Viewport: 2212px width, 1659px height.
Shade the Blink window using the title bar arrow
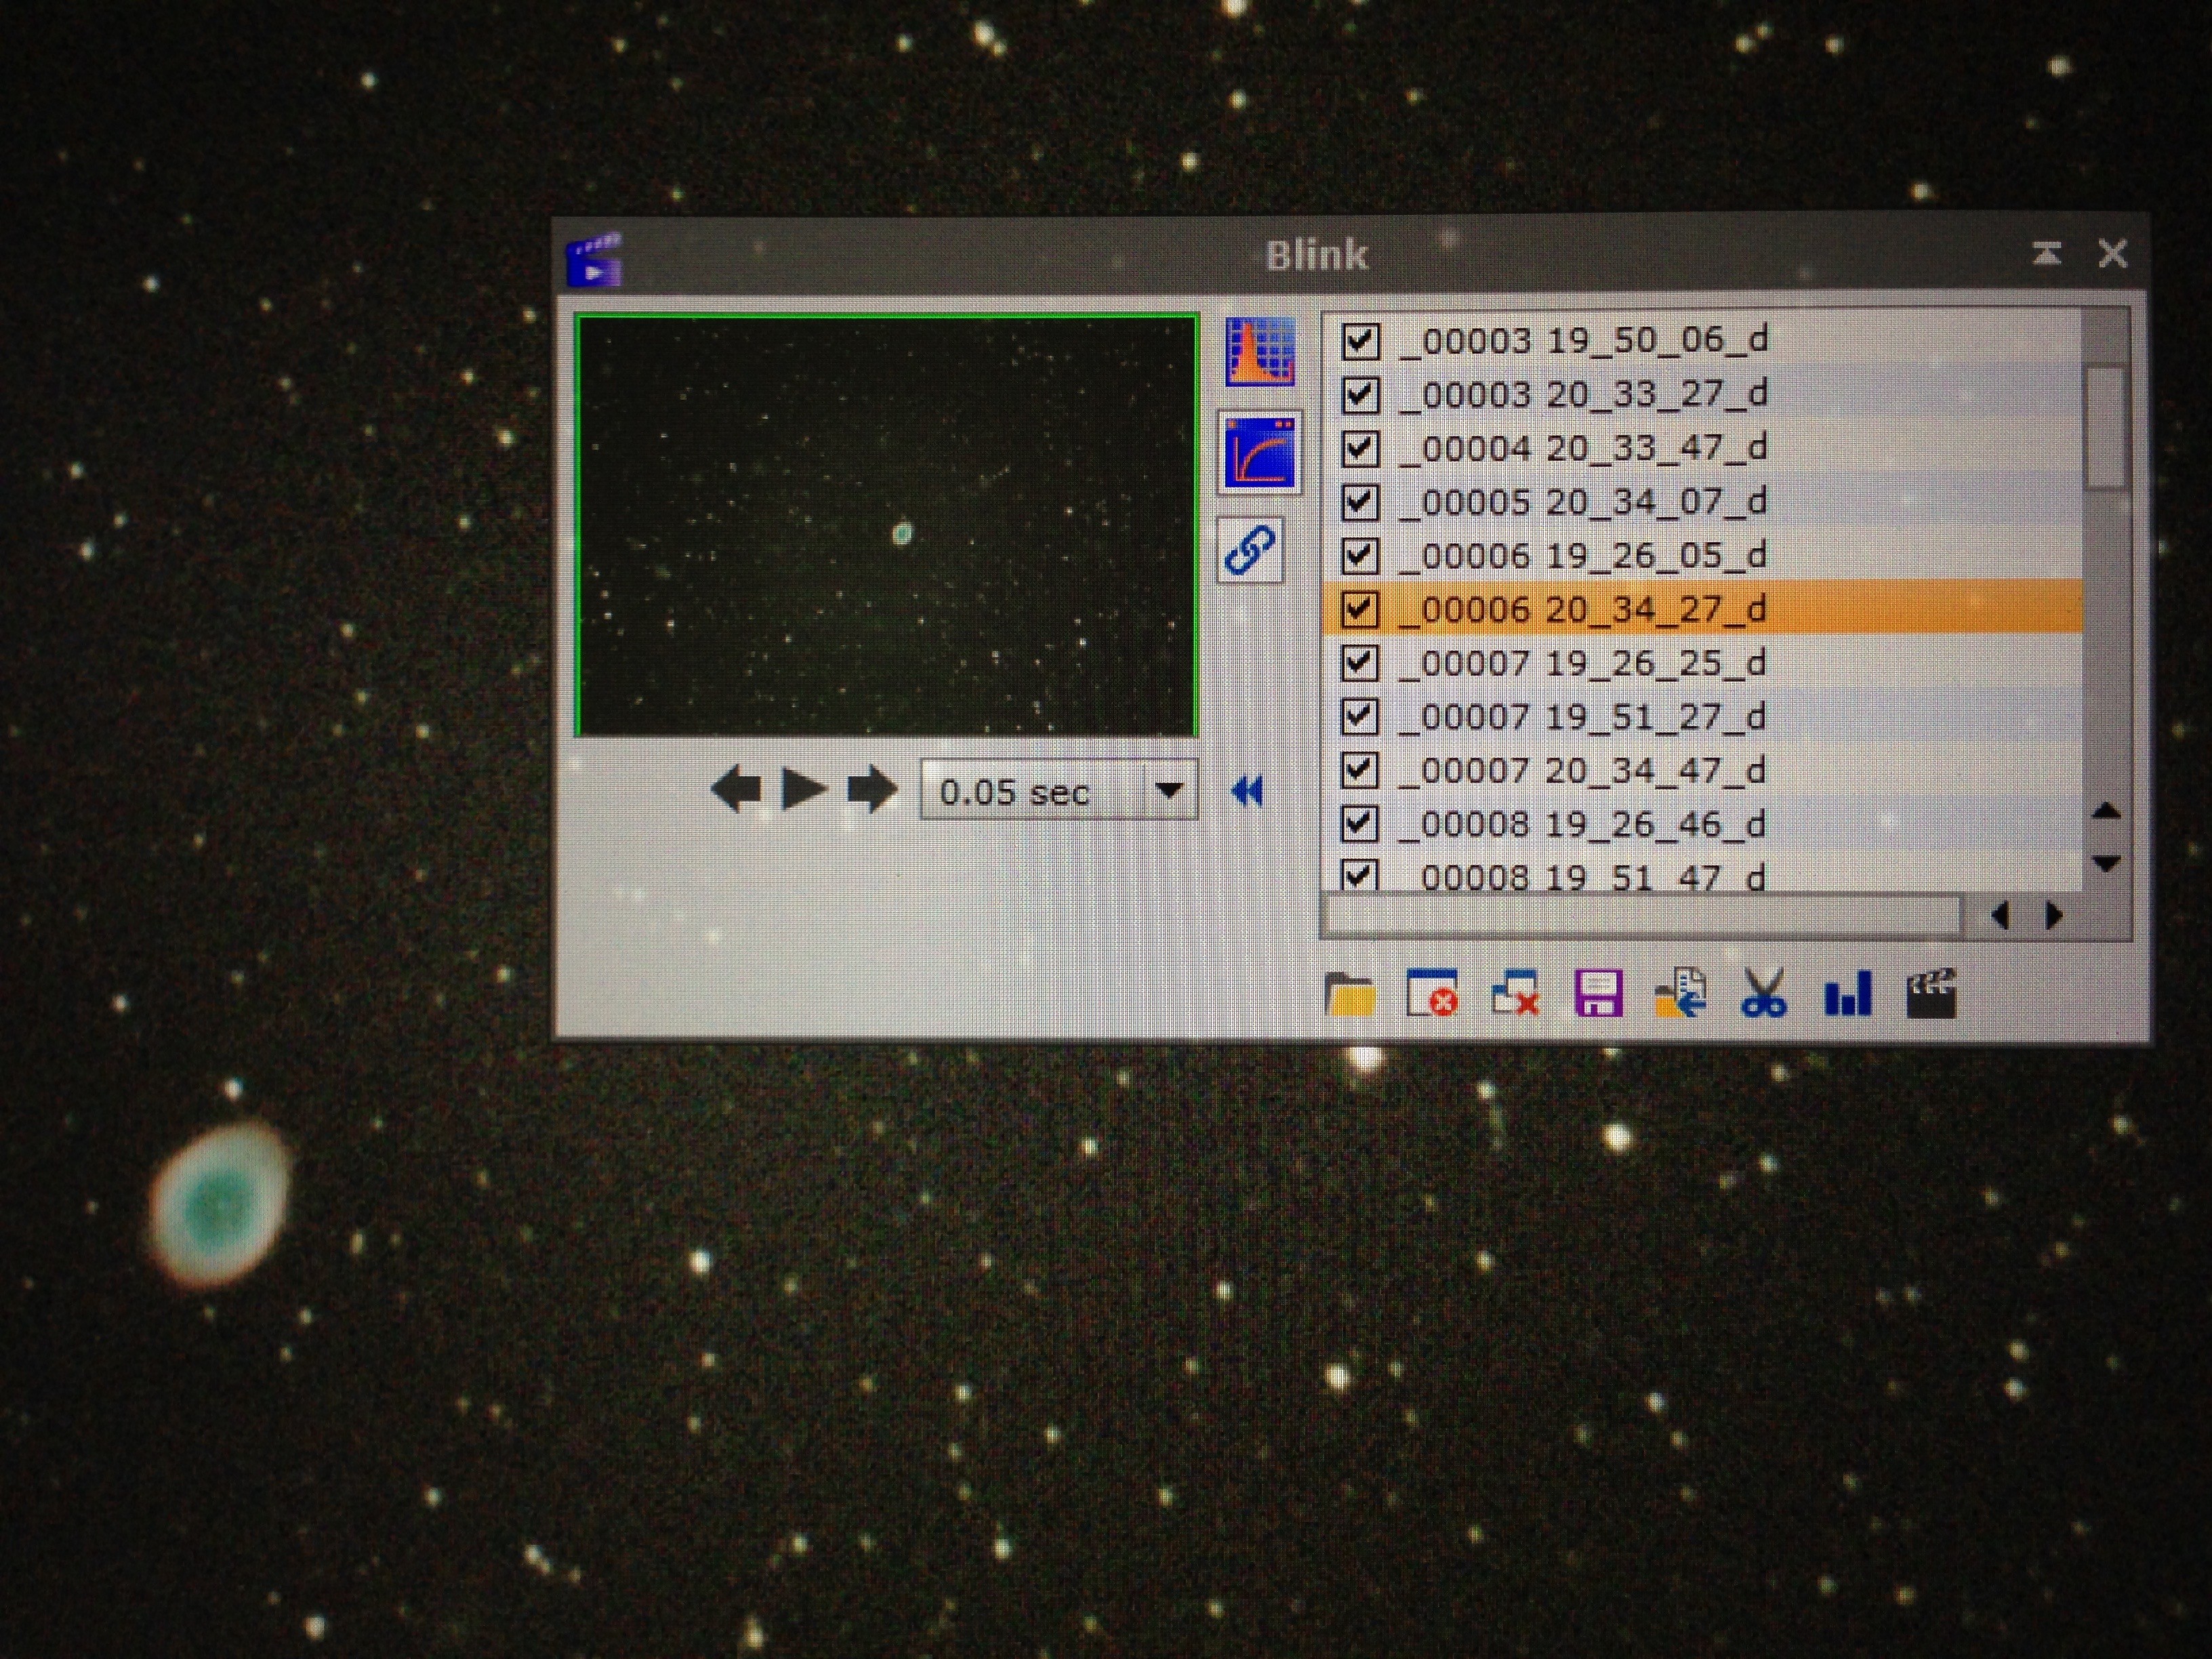[x=2046, y=254]
